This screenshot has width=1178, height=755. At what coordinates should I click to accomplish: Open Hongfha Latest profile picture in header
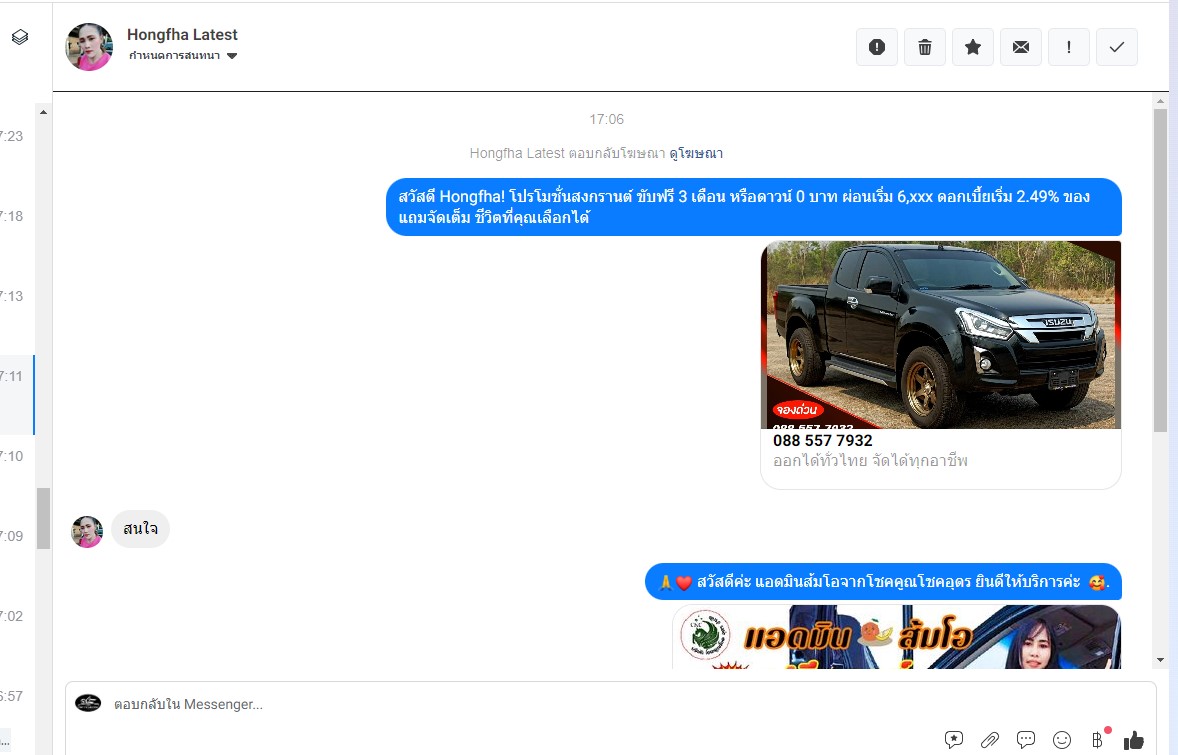(x=89, y=47)
